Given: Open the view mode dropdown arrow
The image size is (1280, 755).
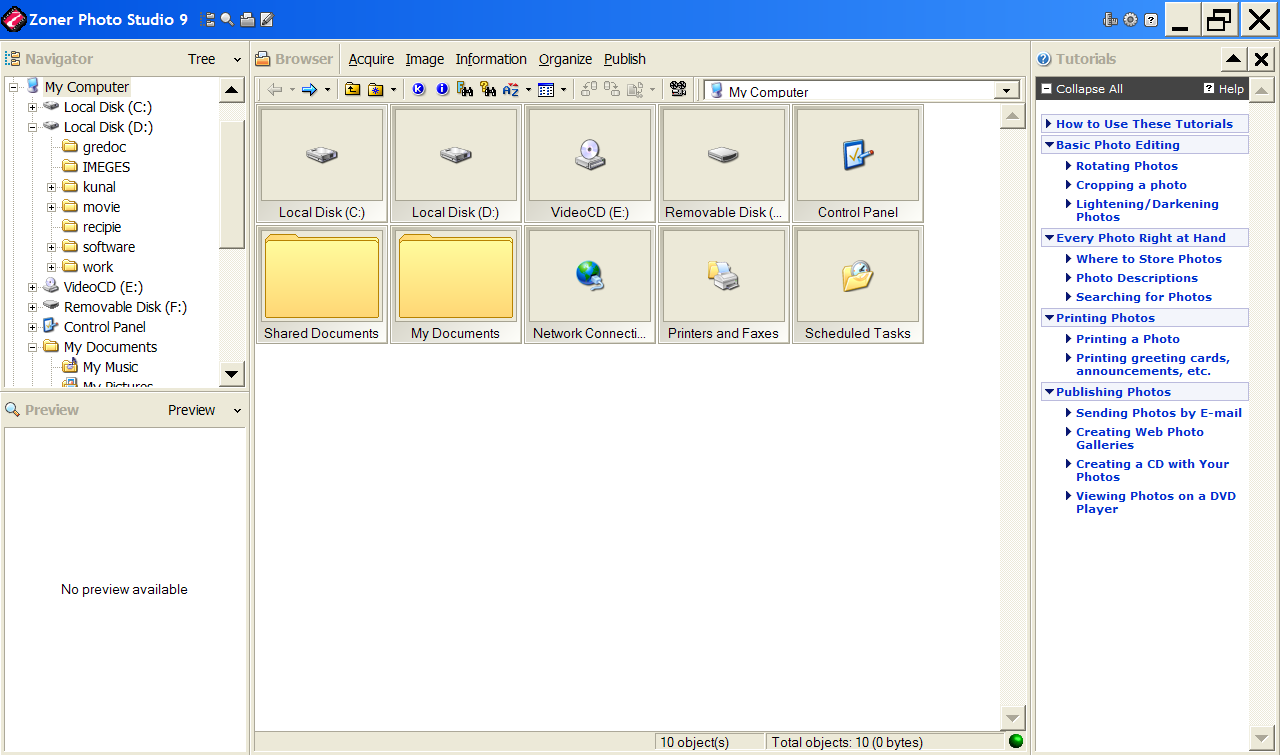Looking at the screenshot, I should [563, 90].
